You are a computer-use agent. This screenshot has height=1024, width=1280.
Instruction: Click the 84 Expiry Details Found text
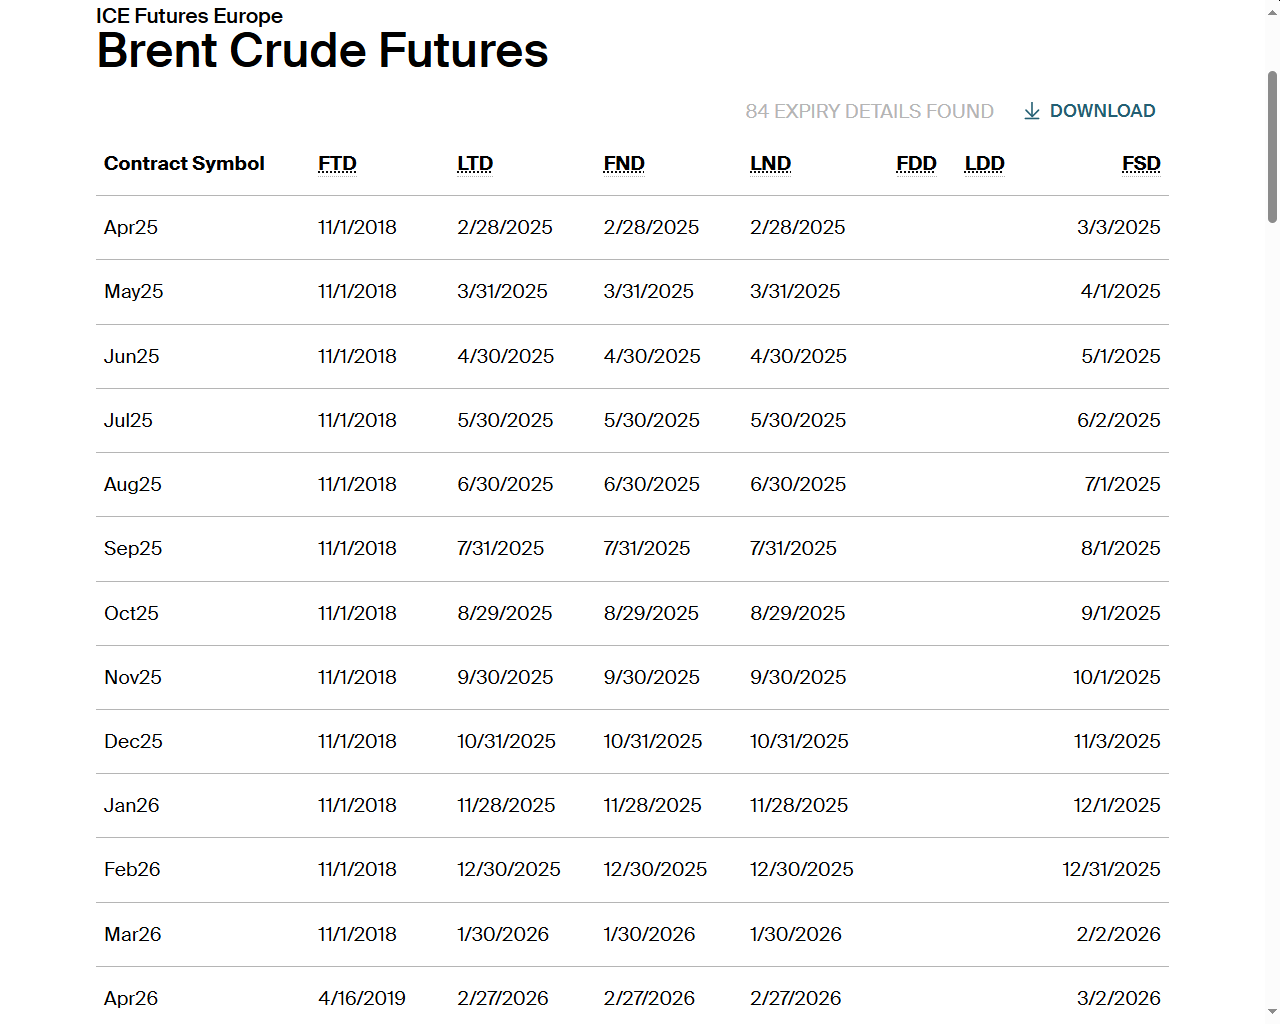coord(869,111)
